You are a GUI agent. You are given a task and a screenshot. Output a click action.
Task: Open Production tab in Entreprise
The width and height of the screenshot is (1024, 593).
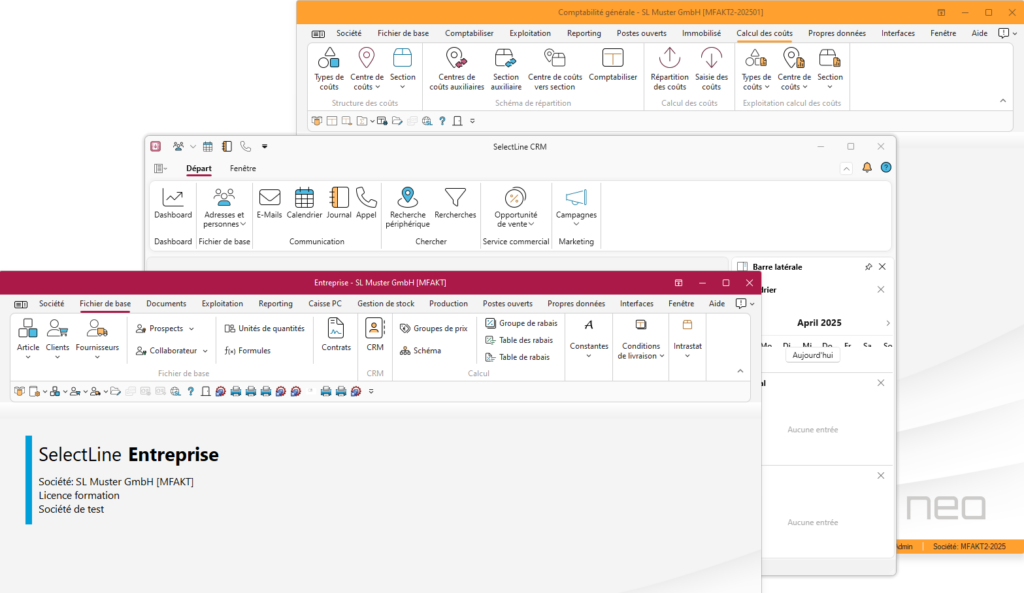pyautogui.click(x=448, y=304)
